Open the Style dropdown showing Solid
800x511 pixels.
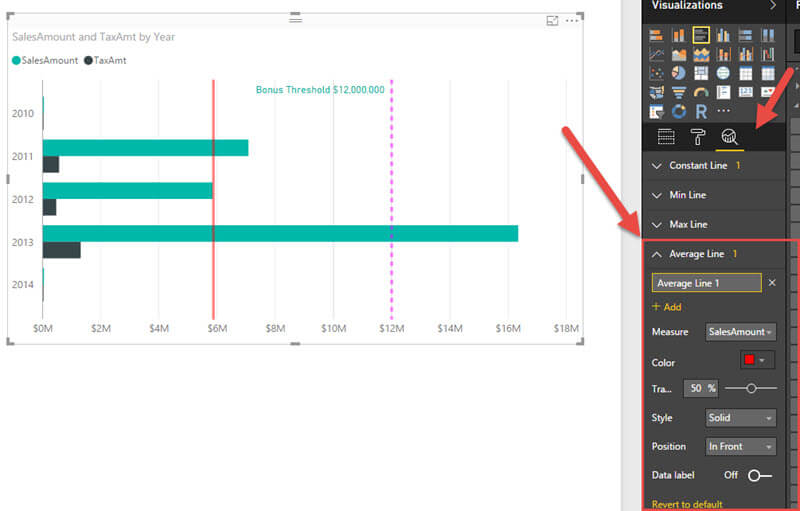(740, 418)
